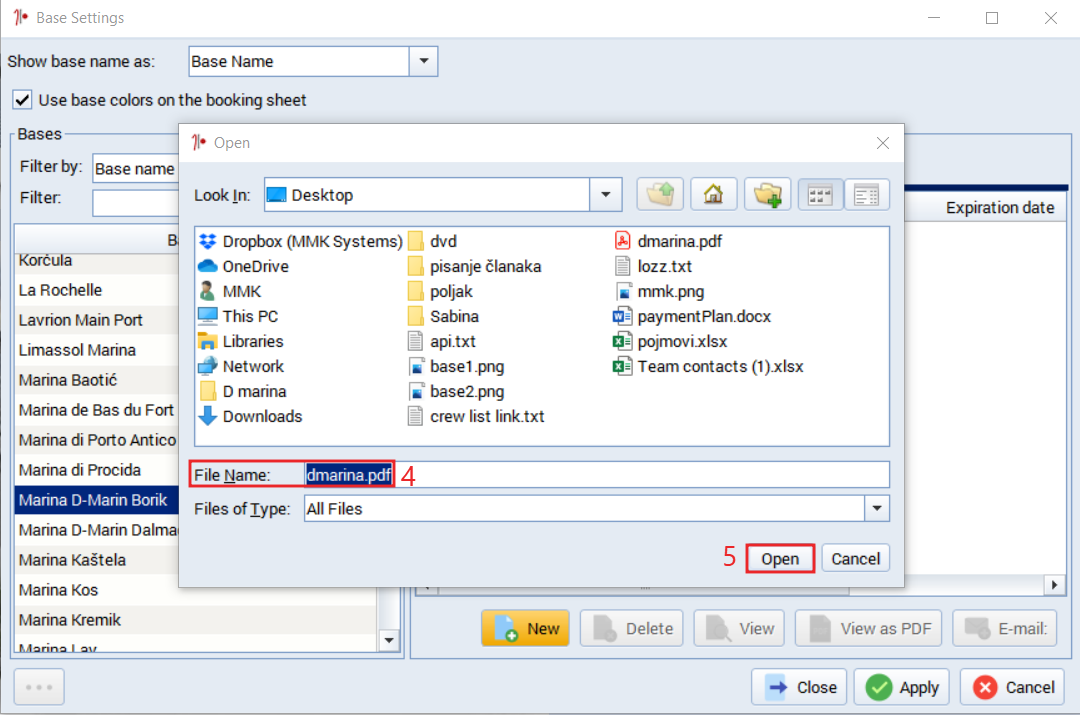
Task: Click the View document button
Action: coord(739,628)
